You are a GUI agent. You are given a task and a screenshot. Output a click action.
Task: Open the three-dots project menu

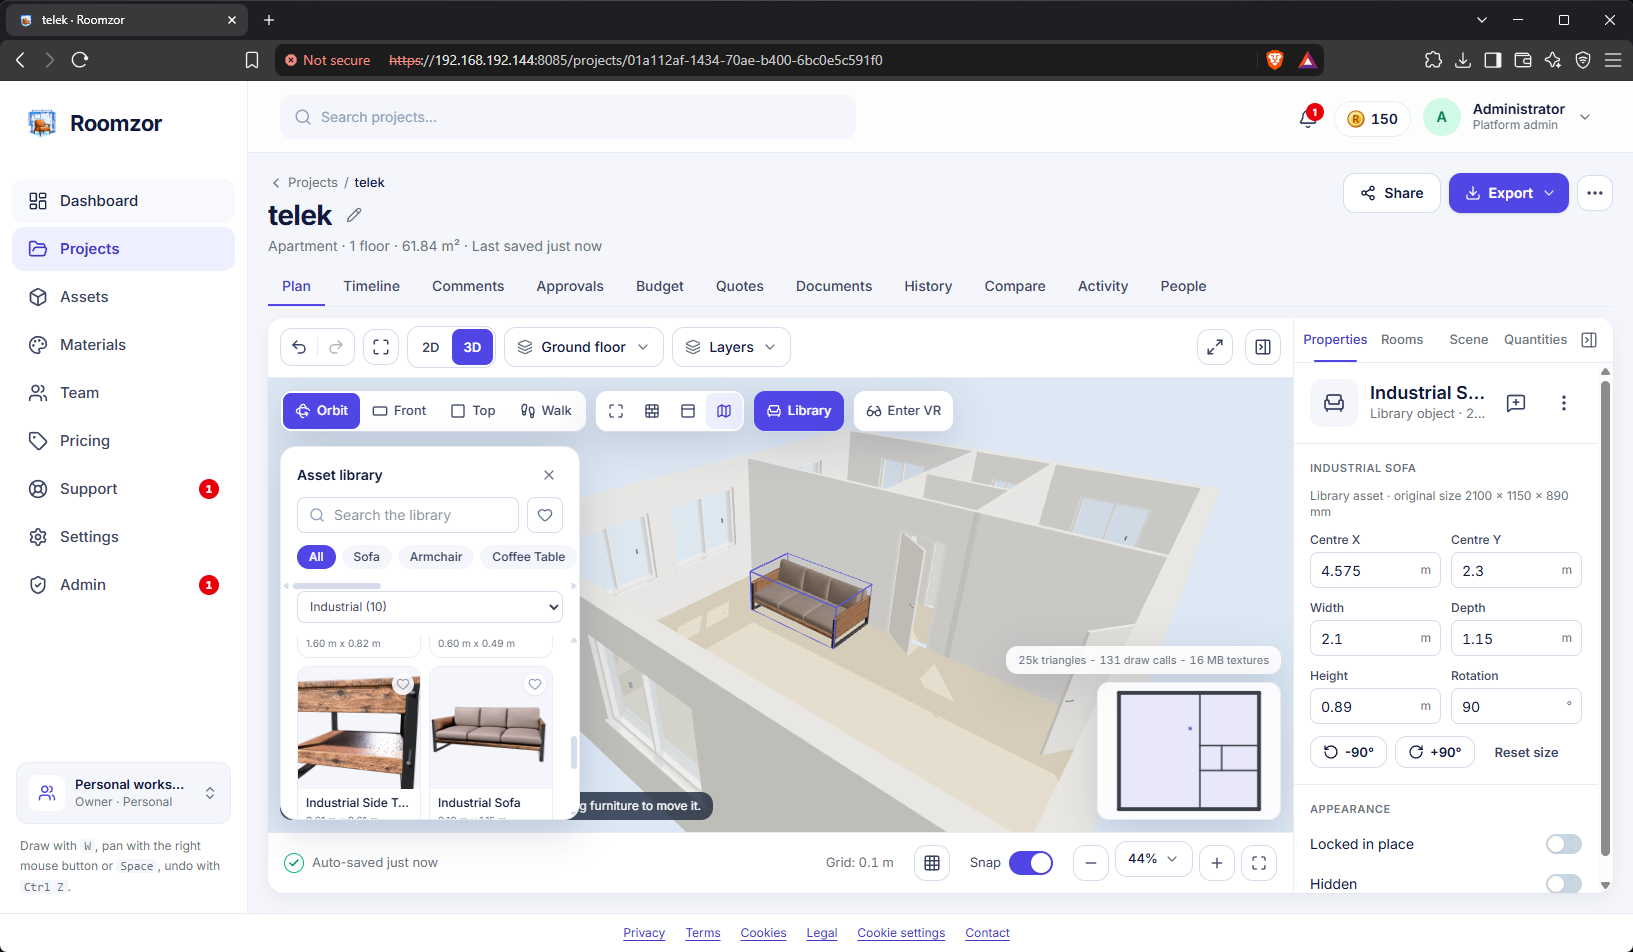[x=1595, y=193]
